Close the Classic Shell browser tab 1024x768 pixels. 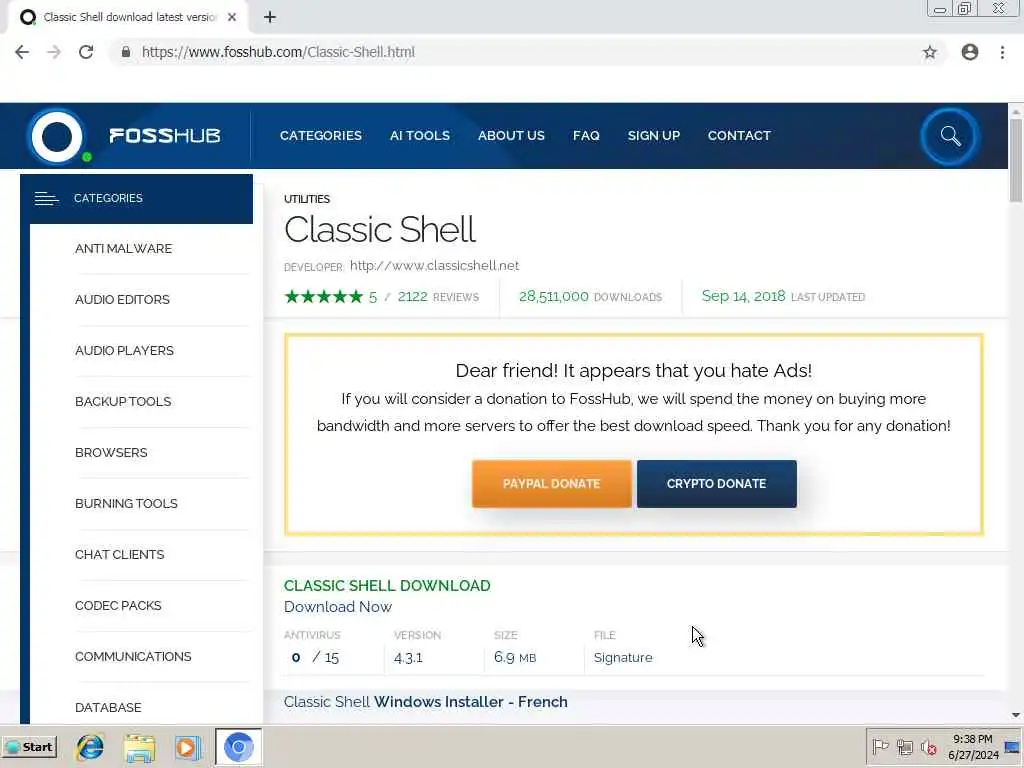[232, 17]
